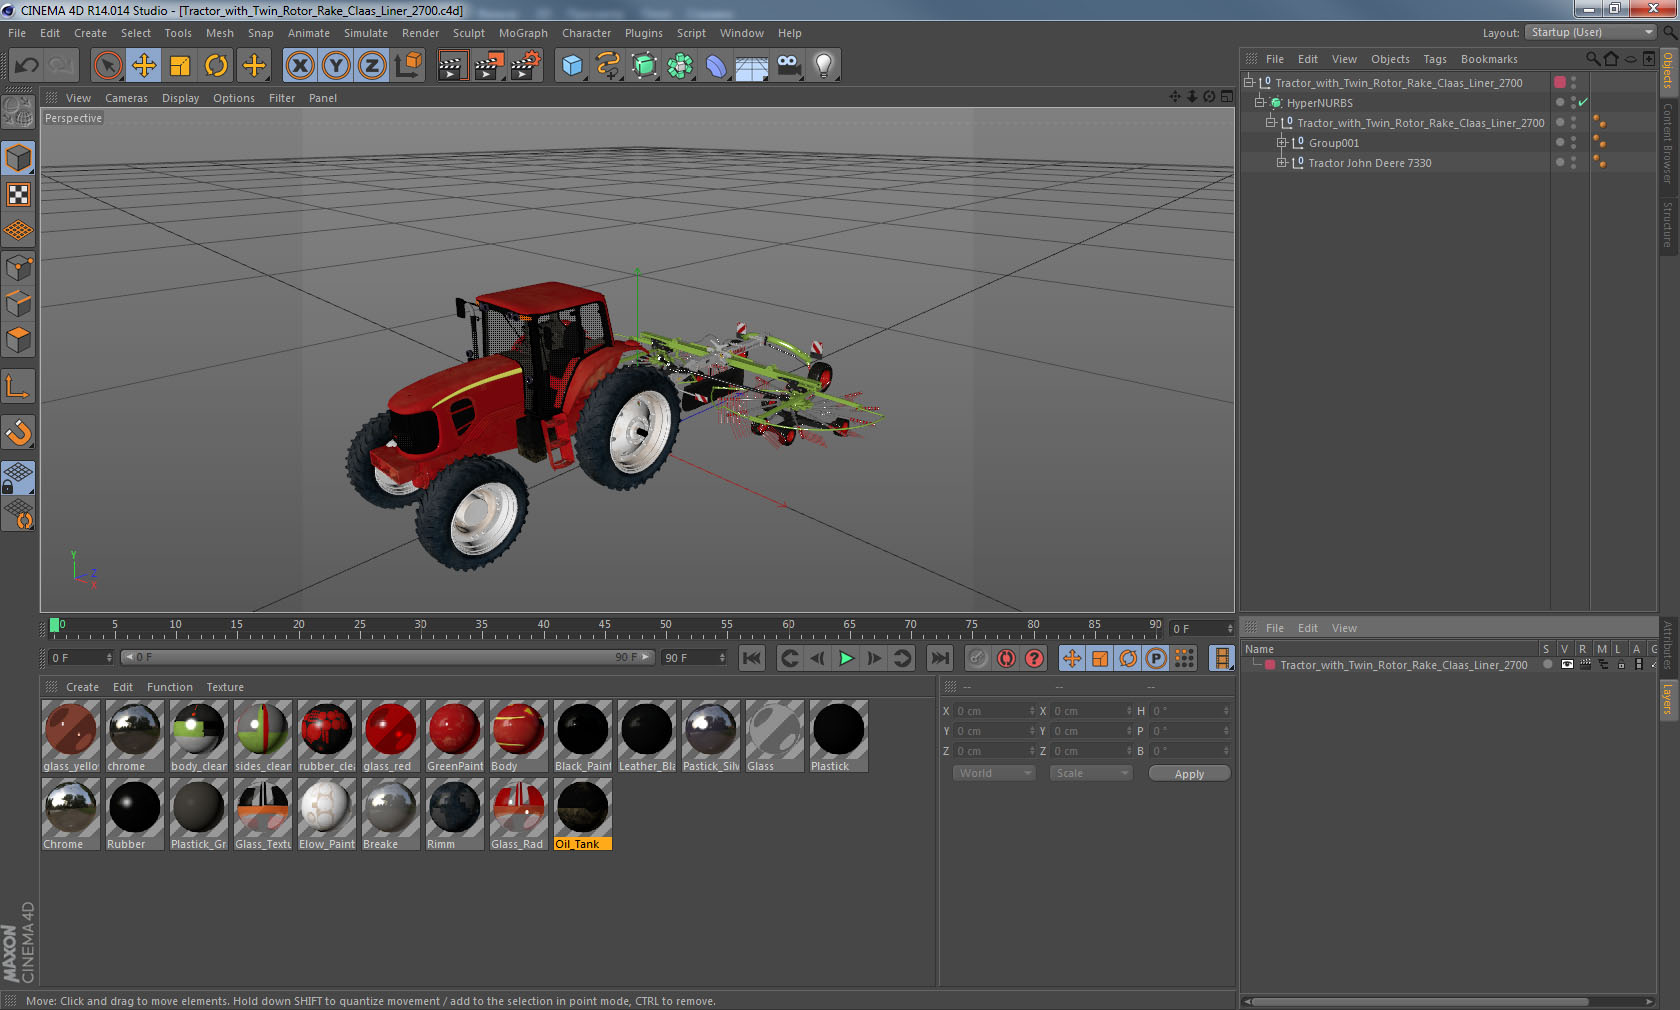Expand Tractor John Deere 7330 node
Viewport: 1680px width, 1010px height.
(1281, 163)
